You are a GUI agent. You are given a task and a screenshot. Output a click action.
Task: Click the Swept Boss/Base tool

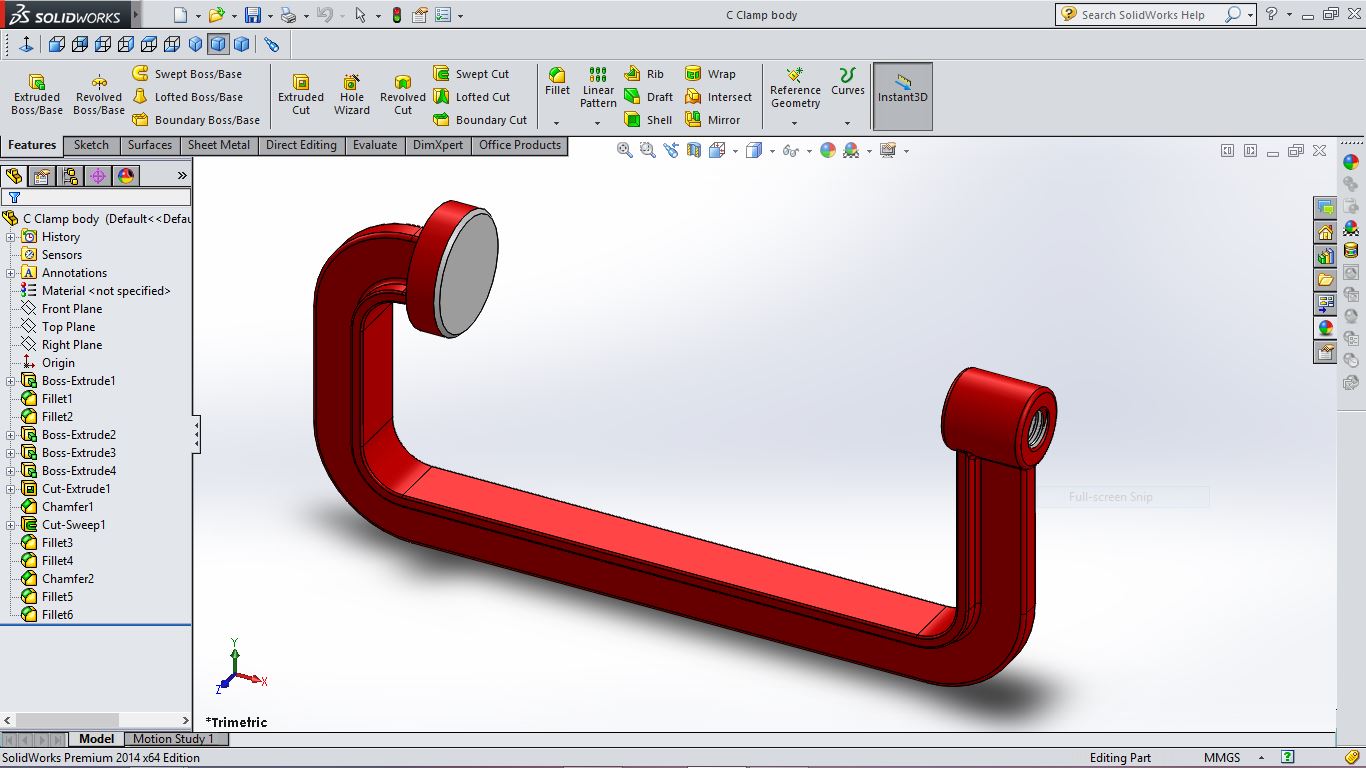[x=187, y=74]
